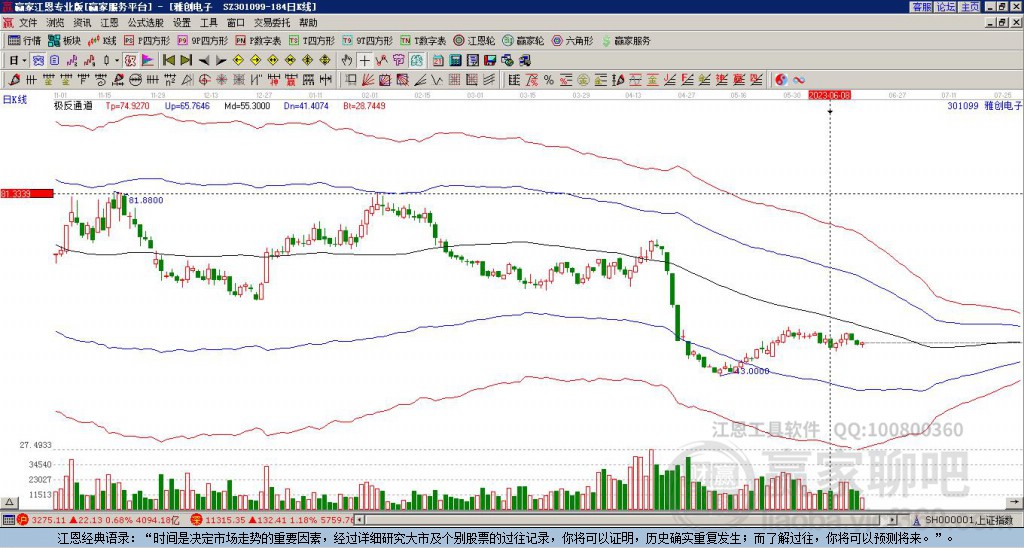1024x548 pixels.
Task: Open the 帮助 menu
Action: (308, 23)
